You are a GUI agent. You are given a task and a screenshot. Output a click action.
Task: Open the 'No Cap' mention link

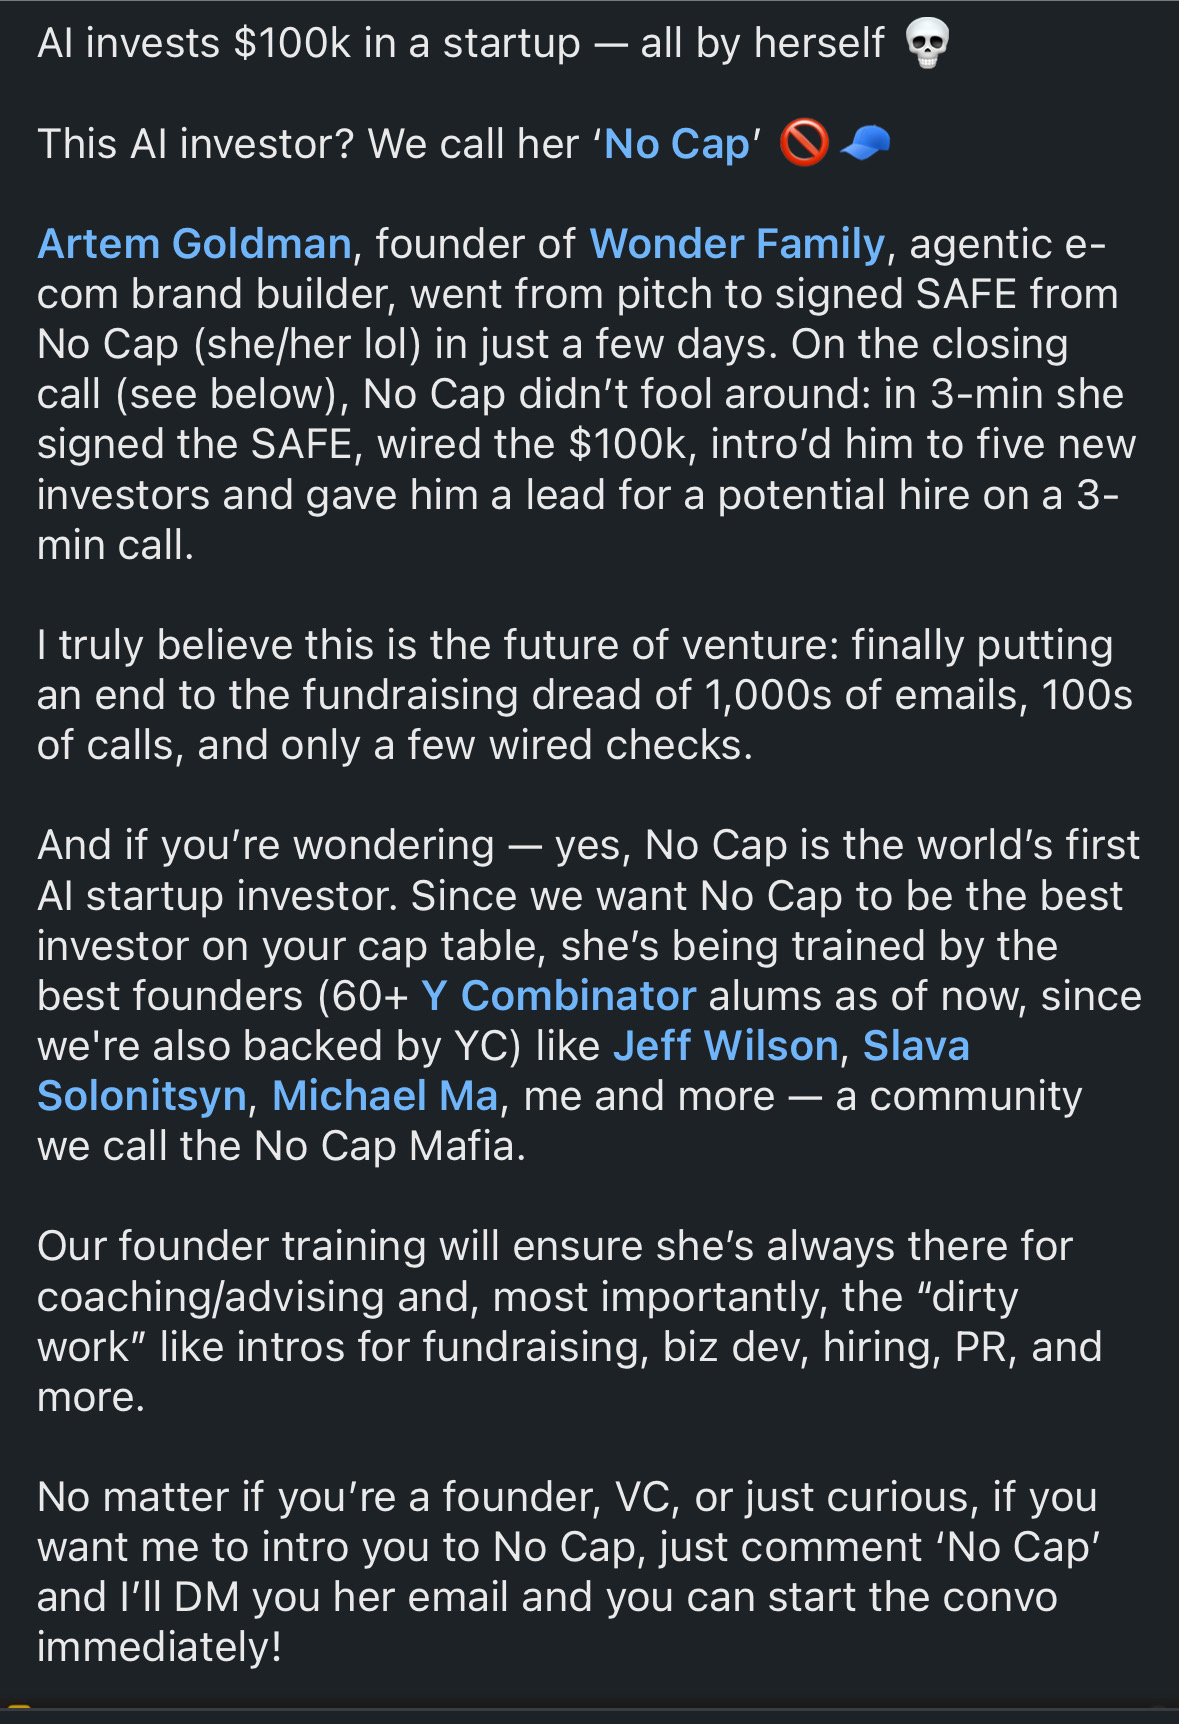(x=677, y=144)
